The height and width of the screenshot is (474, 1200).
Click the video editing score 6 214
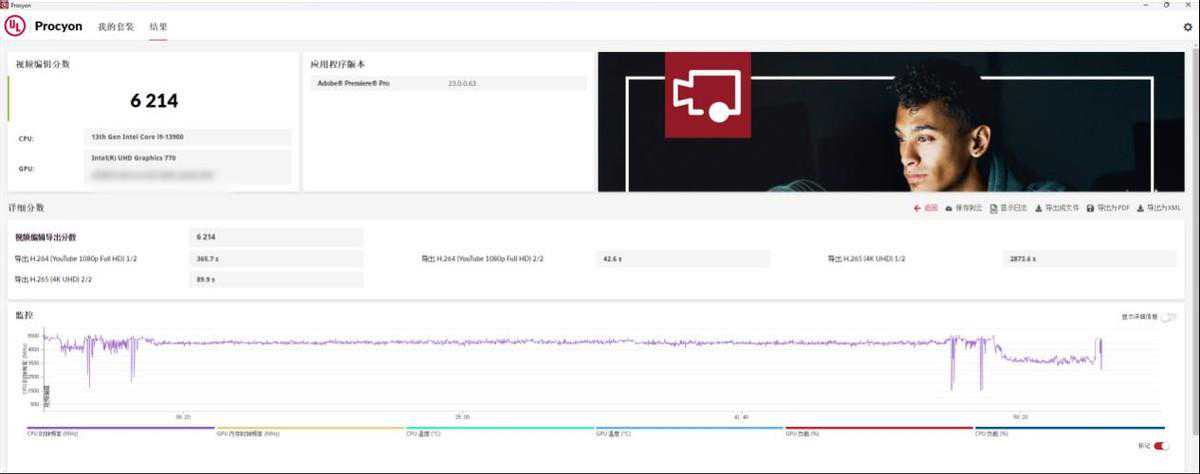click(x=154, y=100)
